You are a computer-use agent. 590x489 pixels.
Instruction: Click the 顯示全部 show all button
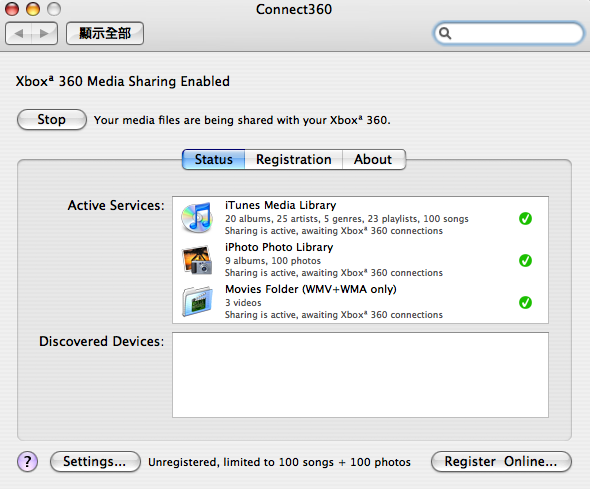point(105,33)
